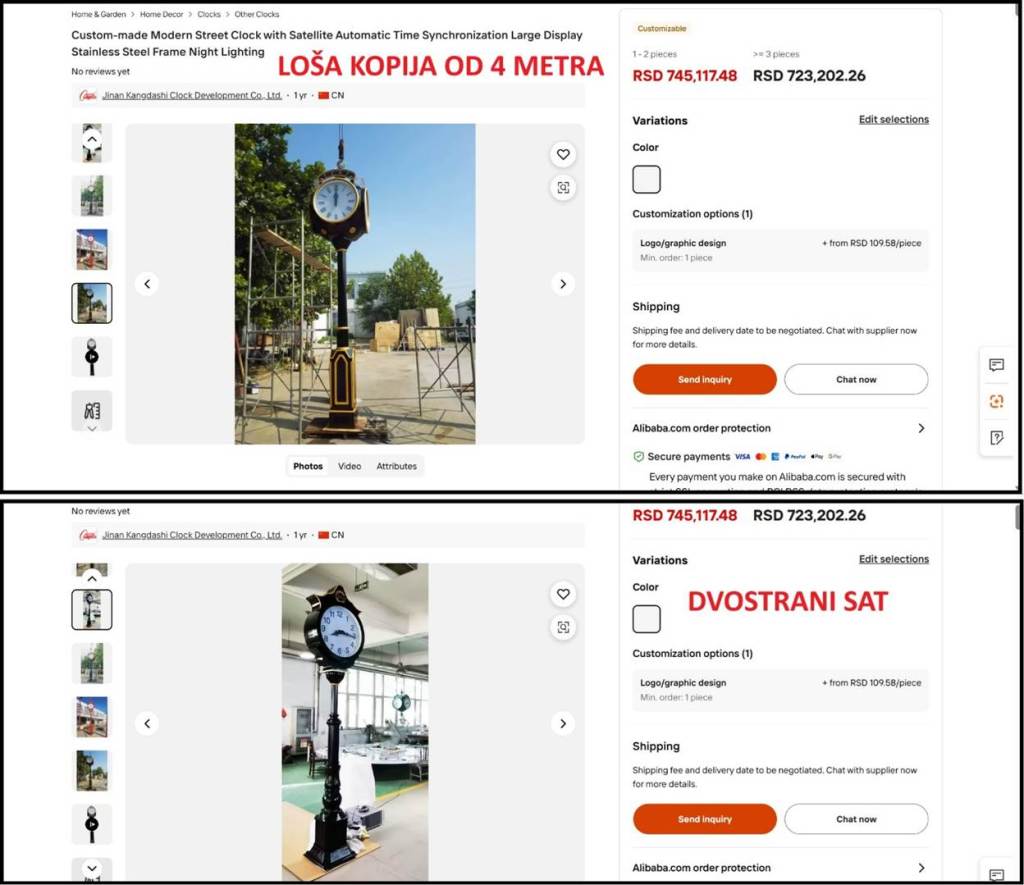
Task: Expand order protection arrow in bottom listing
Action: tap(921, 868)
